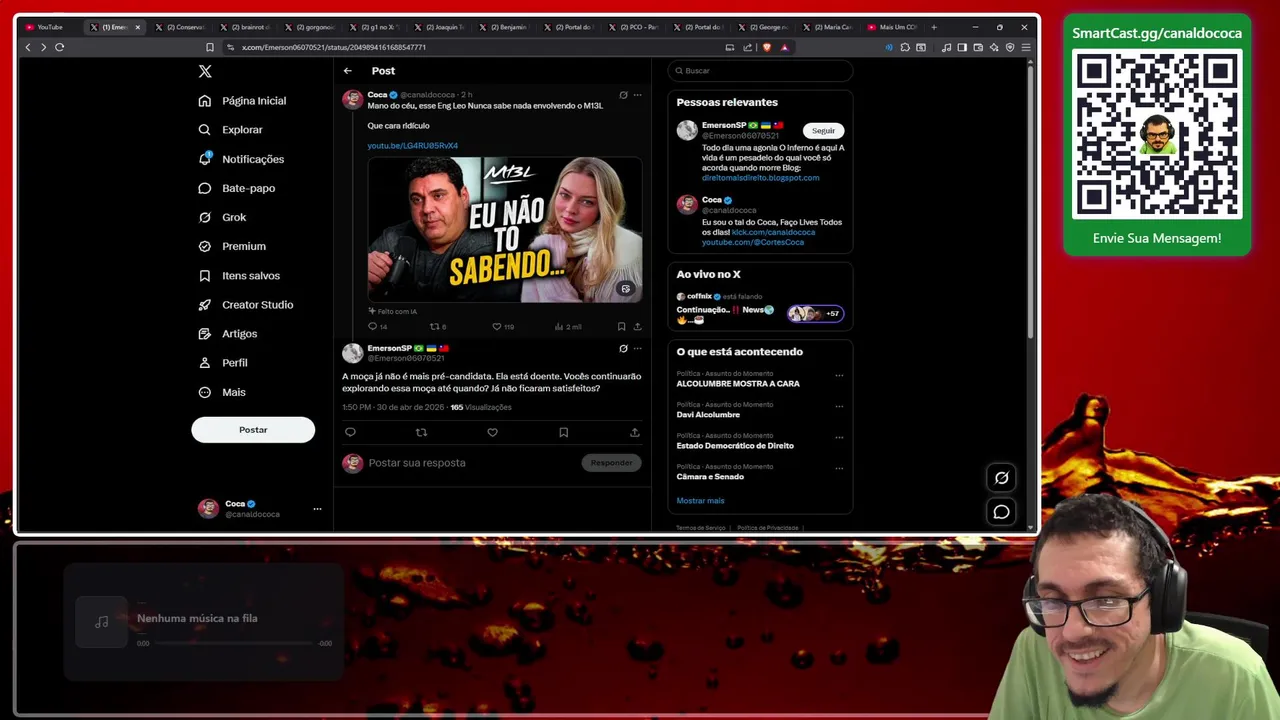Repost icon under EmersonSP's post
This screenshot has width=1280, height=720.
tap(421, 432)
